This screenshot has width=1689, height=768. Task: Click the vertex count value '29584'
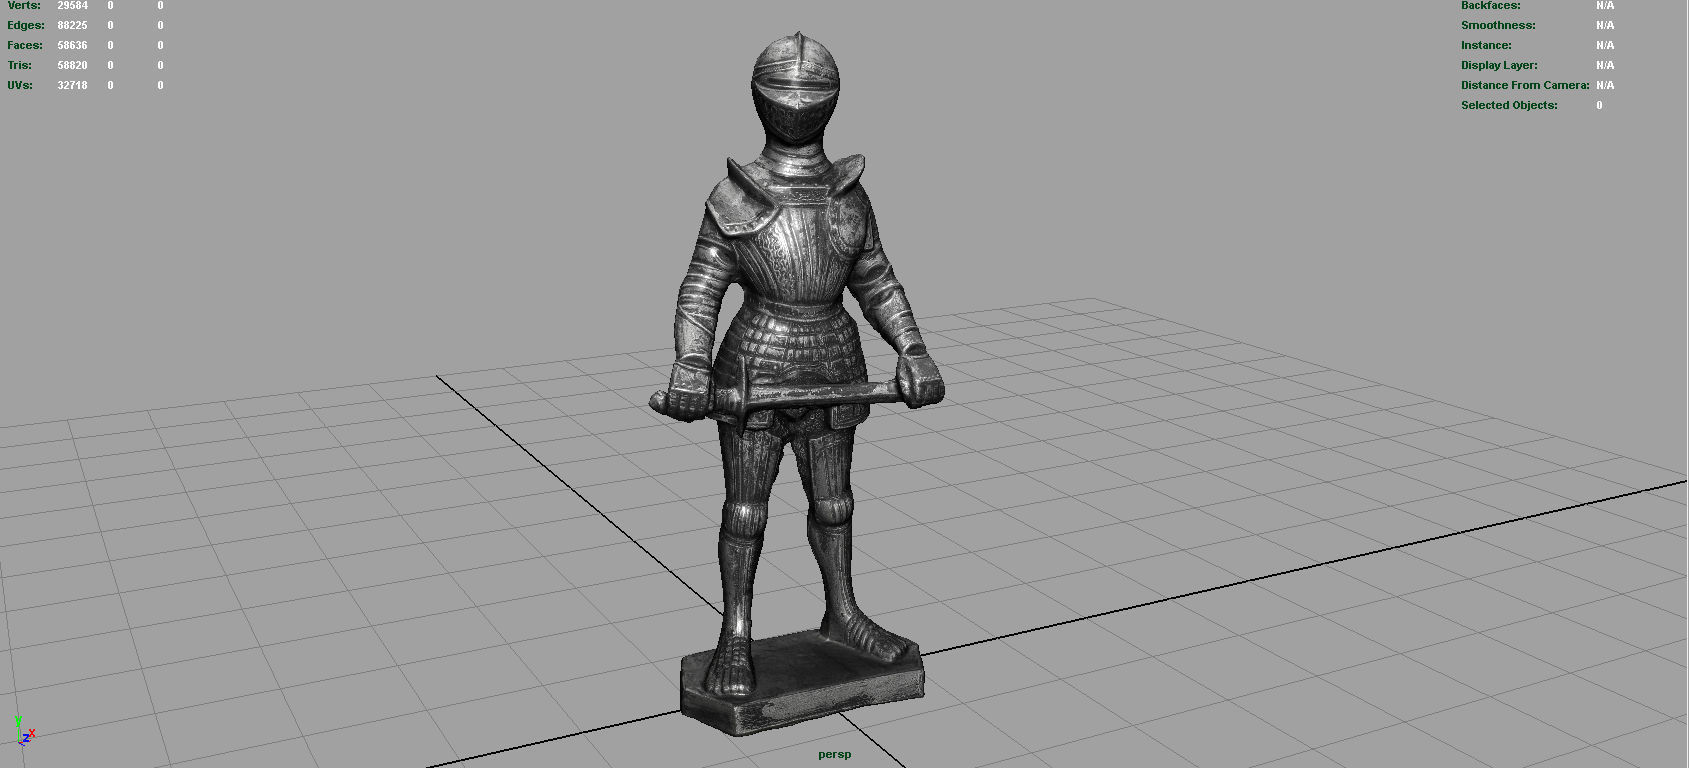pos(72,5)
